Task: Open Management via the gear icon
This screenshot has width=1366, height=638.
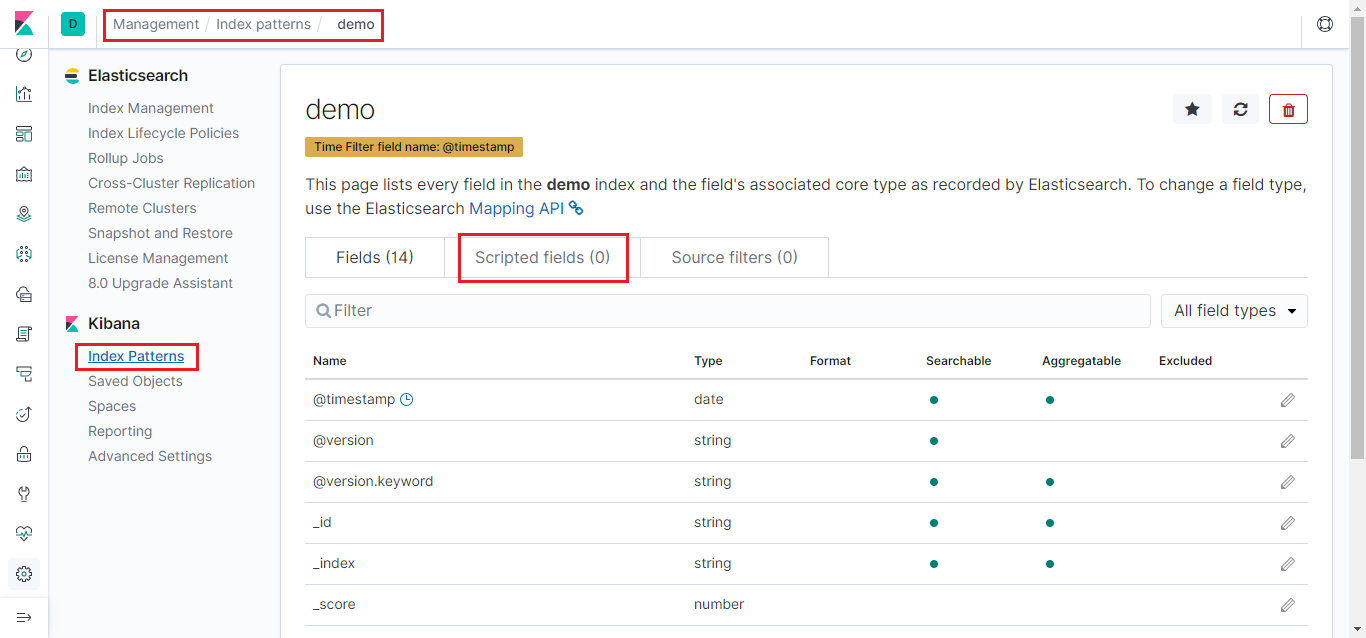Action: (x=24, y=574)
